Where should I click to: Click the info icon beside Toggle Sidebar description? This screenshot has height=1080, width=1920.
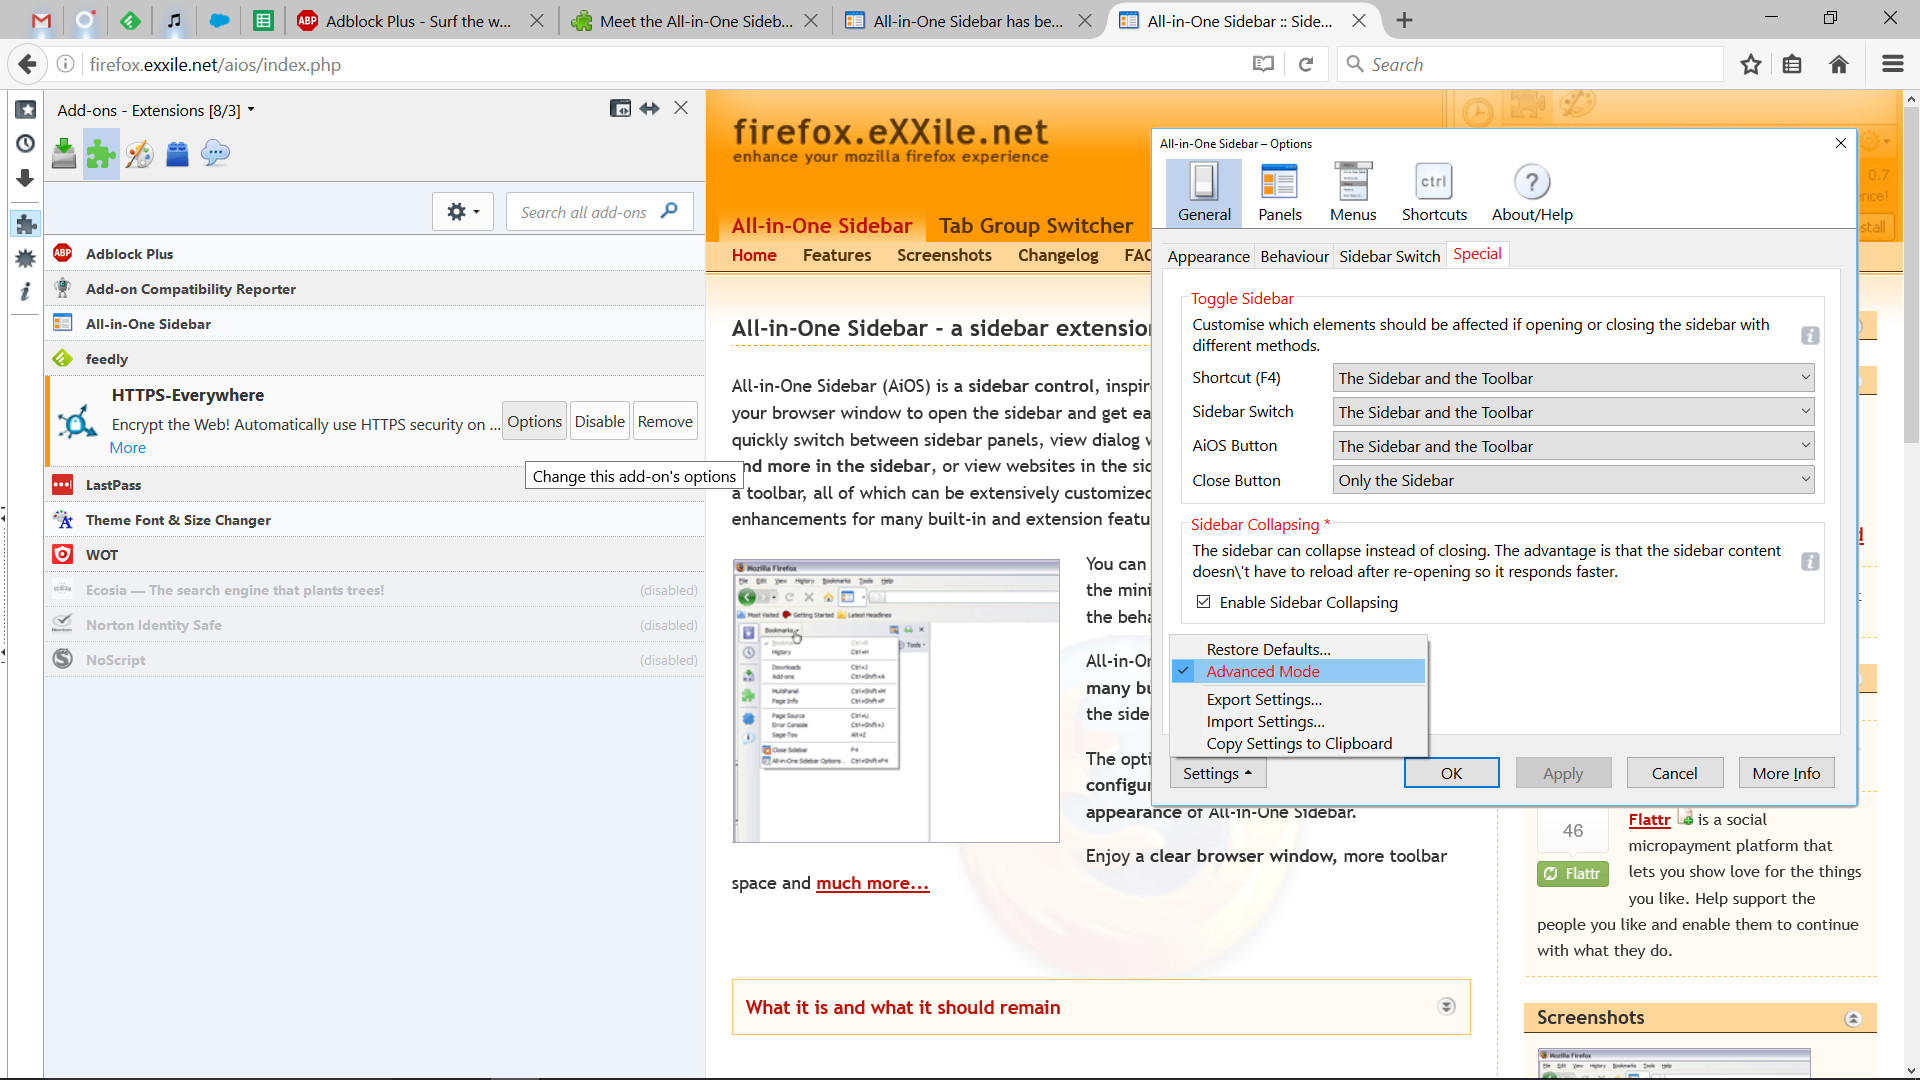(x=1810, y=336)
